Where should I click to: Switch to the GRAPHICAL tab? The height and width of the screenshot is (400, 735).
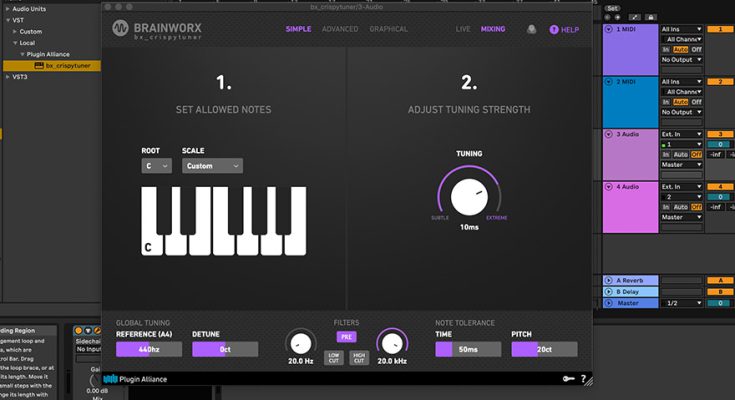click(388, 30)
